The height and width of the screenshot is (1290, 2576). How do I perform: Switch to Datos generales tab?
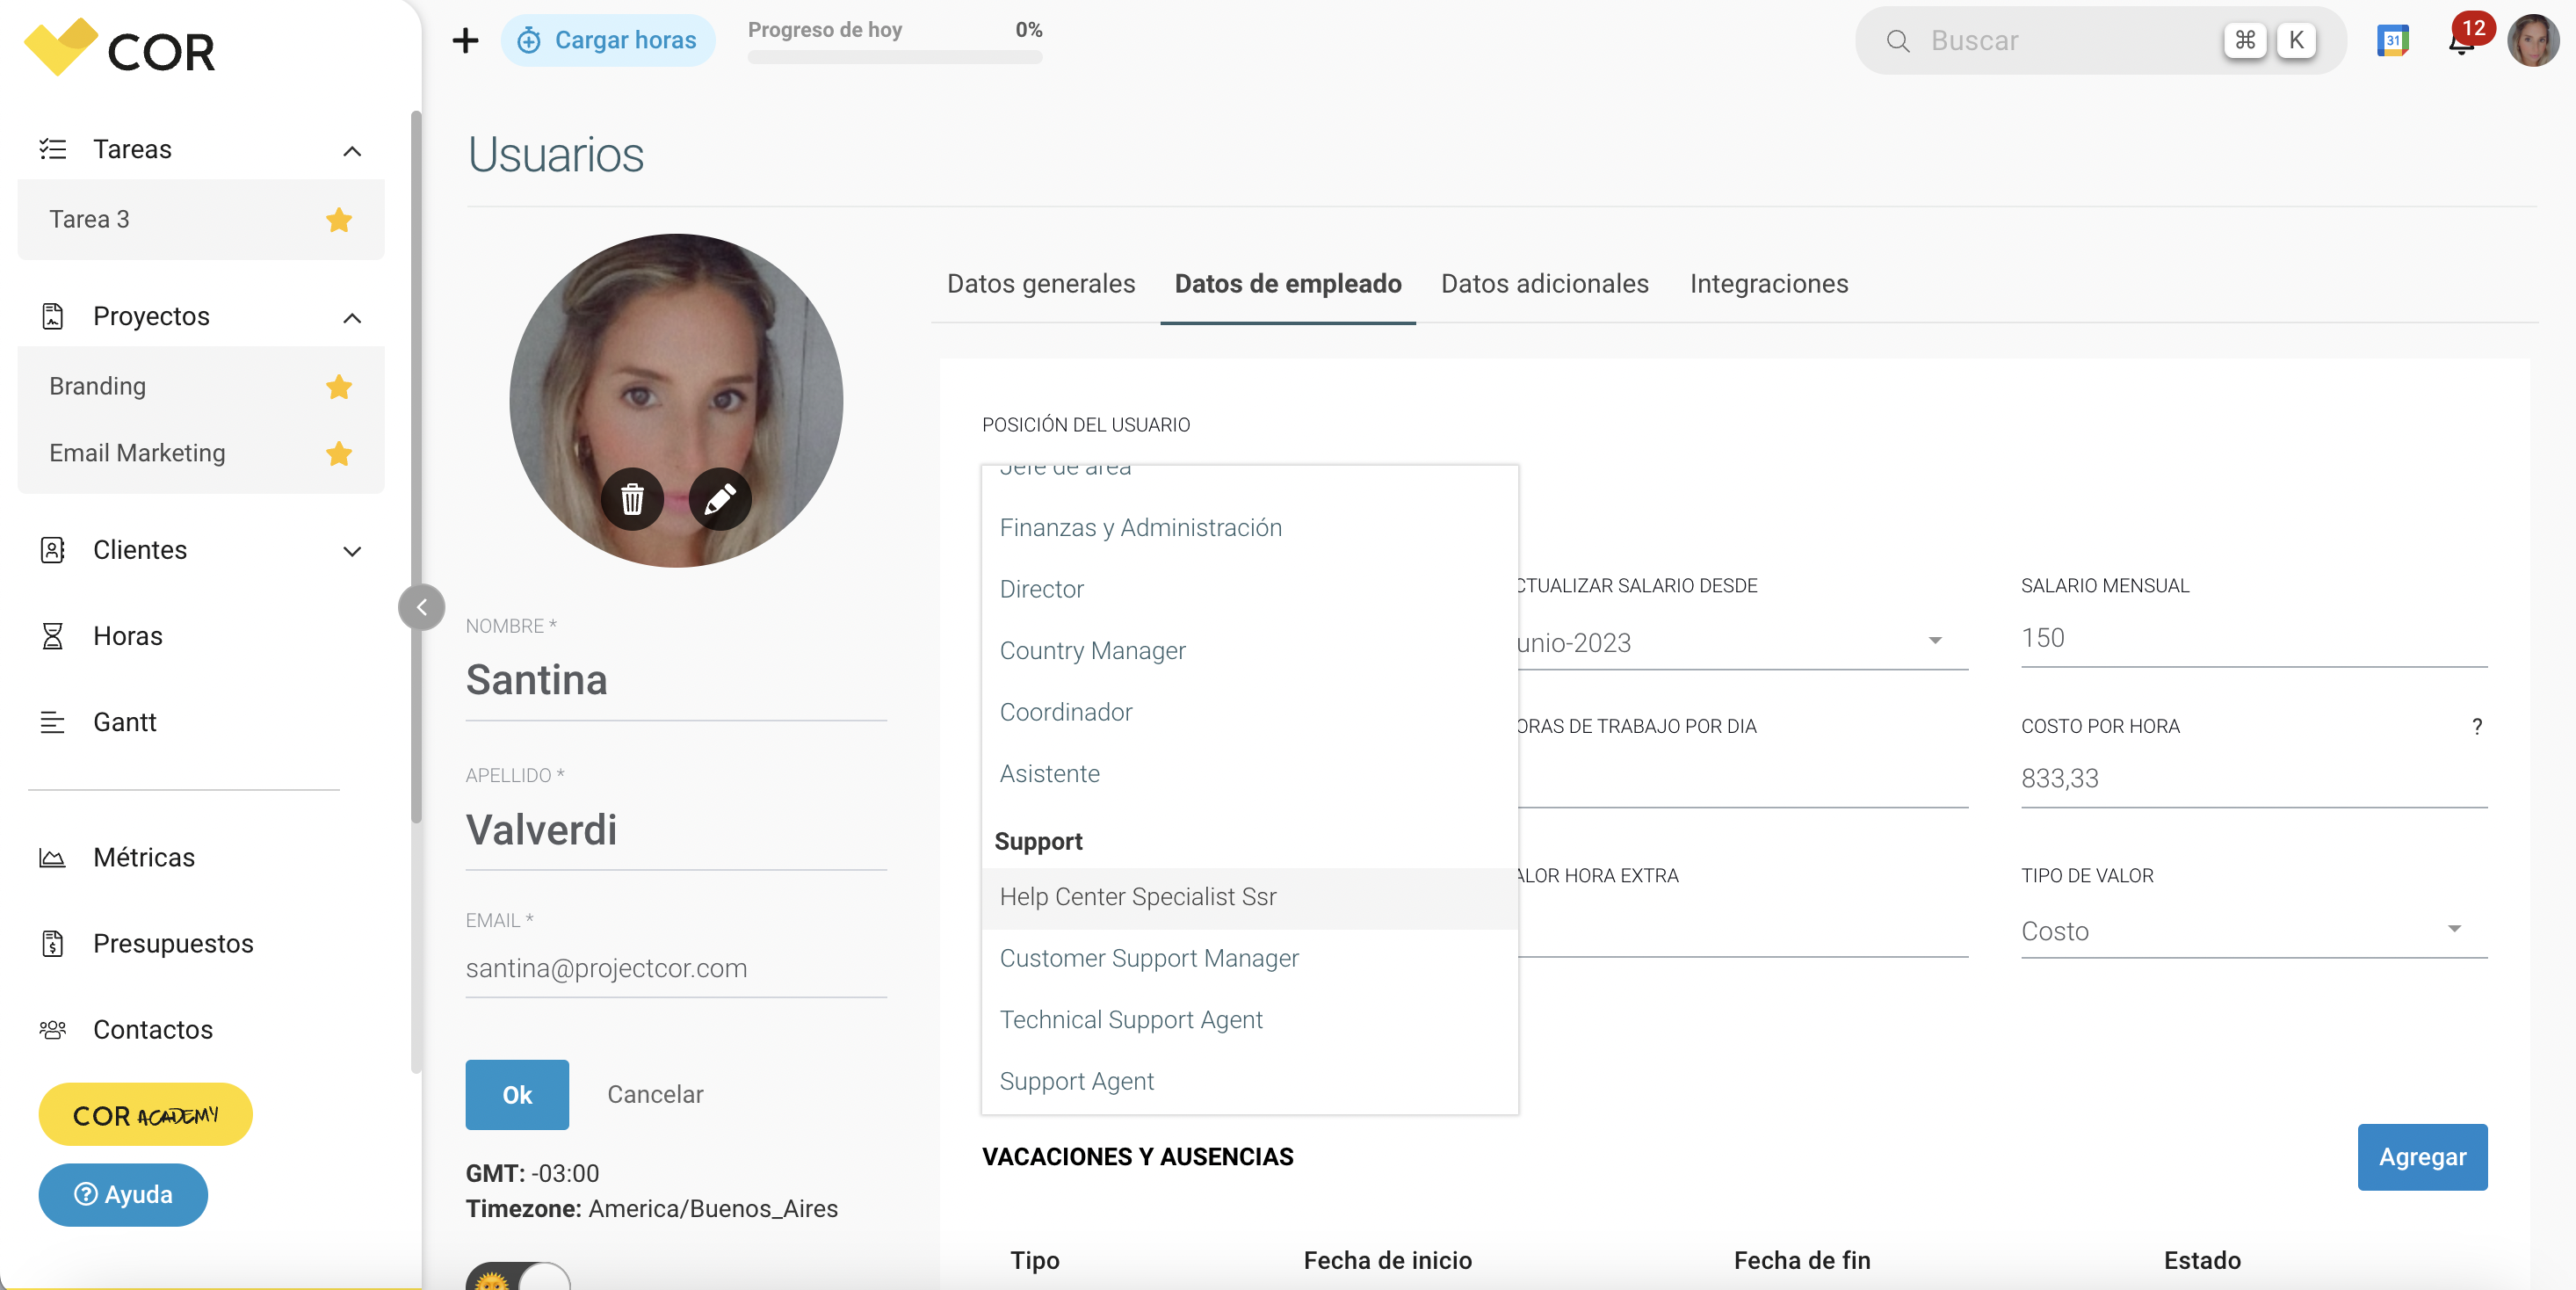[x=1041, y=284]
